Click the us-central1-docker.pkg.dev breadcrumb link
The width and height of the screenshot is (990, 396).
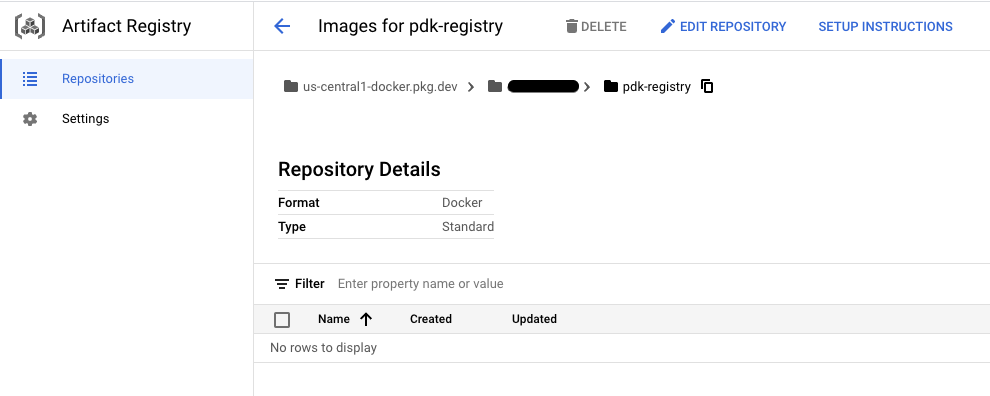(x=380, y=87)
